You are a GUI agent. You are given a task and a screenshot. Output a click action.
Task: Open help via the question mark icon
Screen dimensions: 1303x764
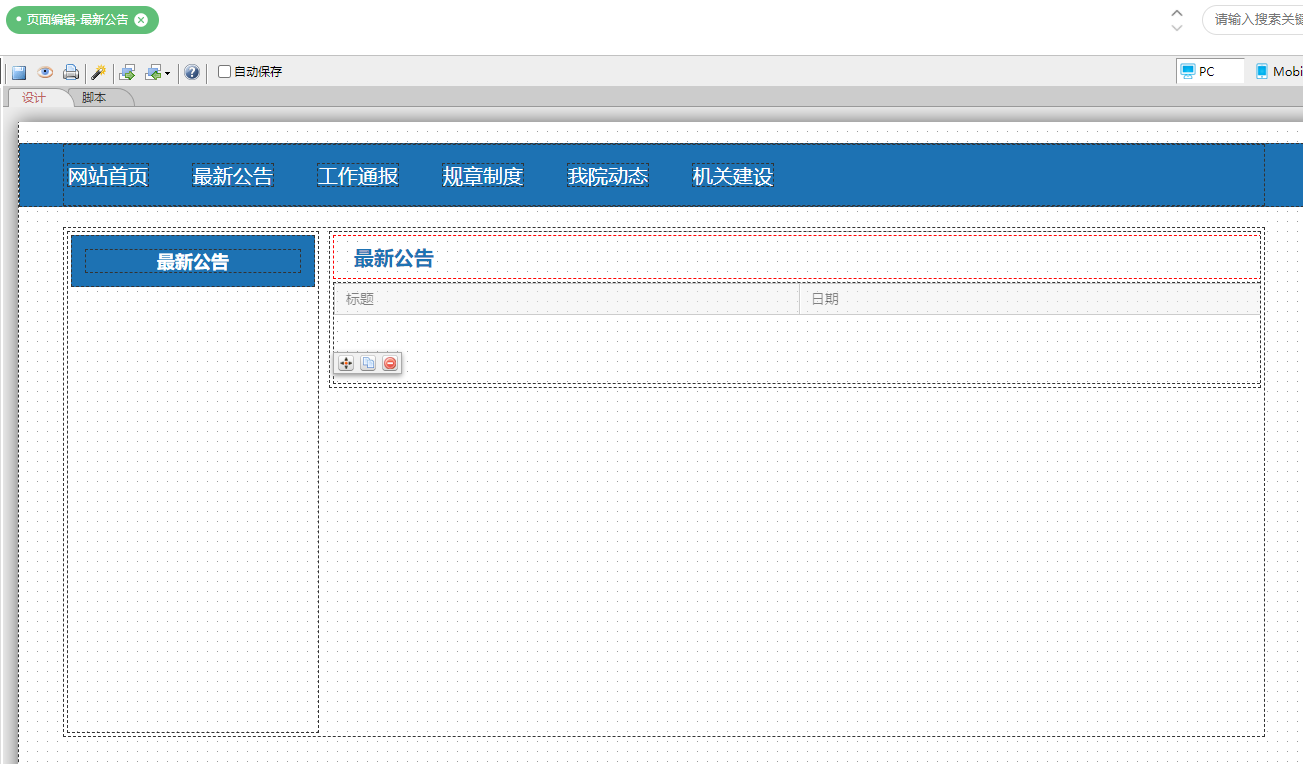[x=192, y=72]
